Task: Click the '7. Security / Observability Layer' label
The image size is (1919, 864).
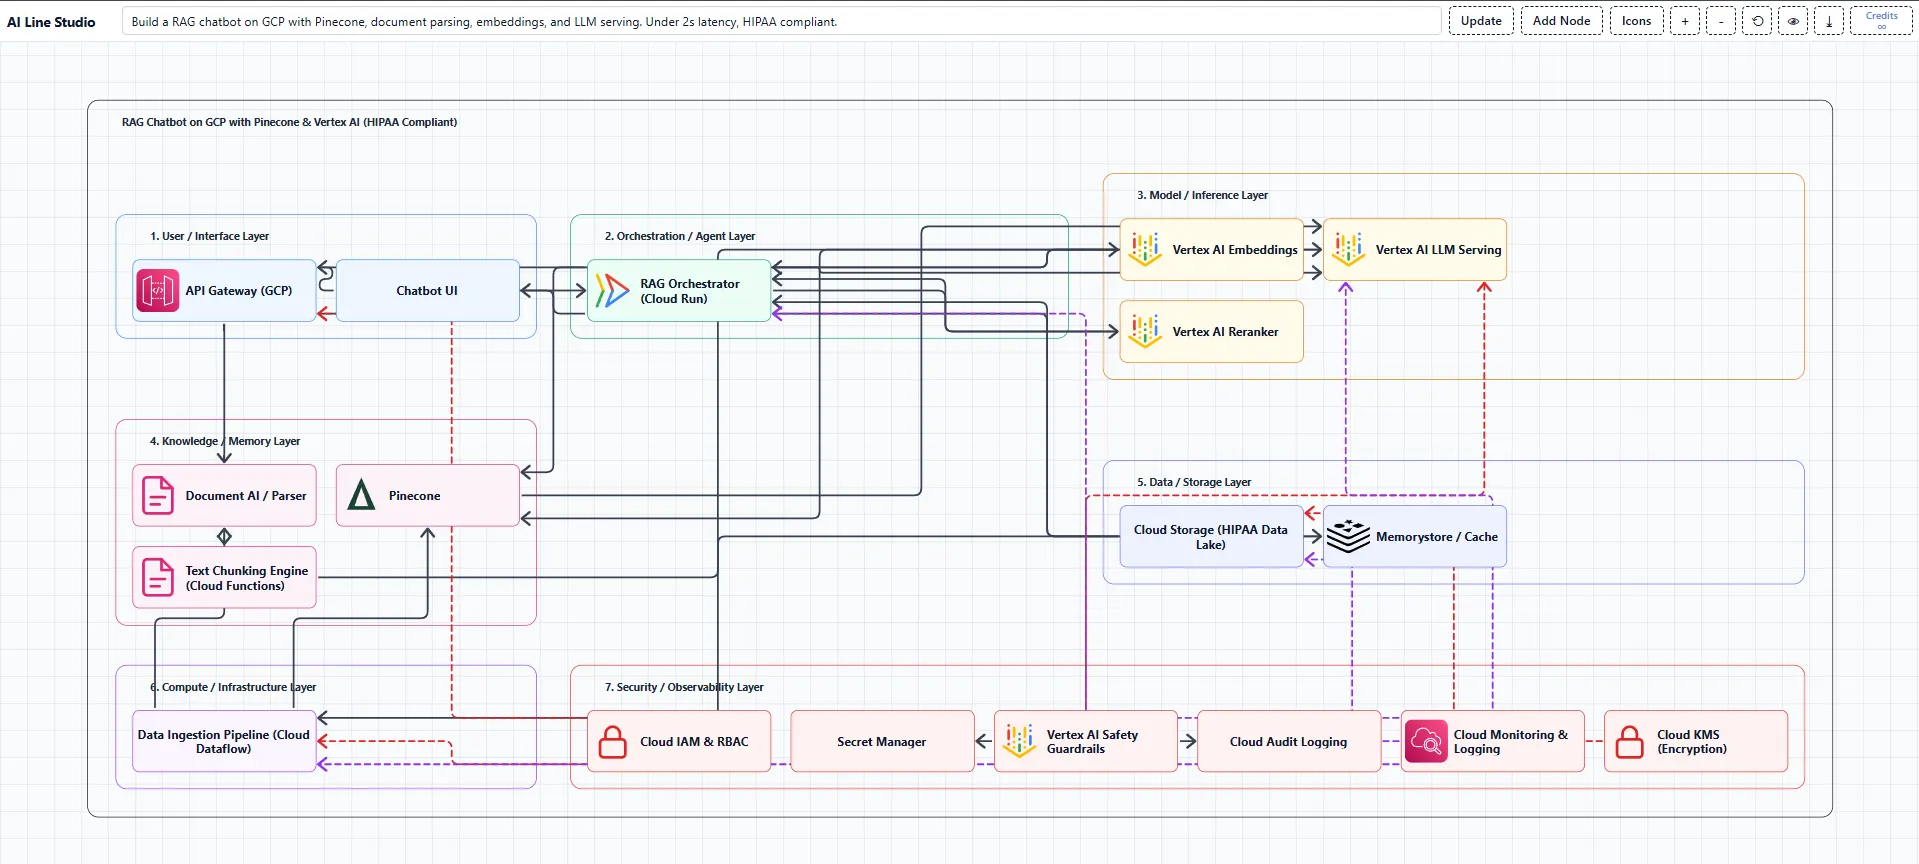Action: tap(684, 687)
